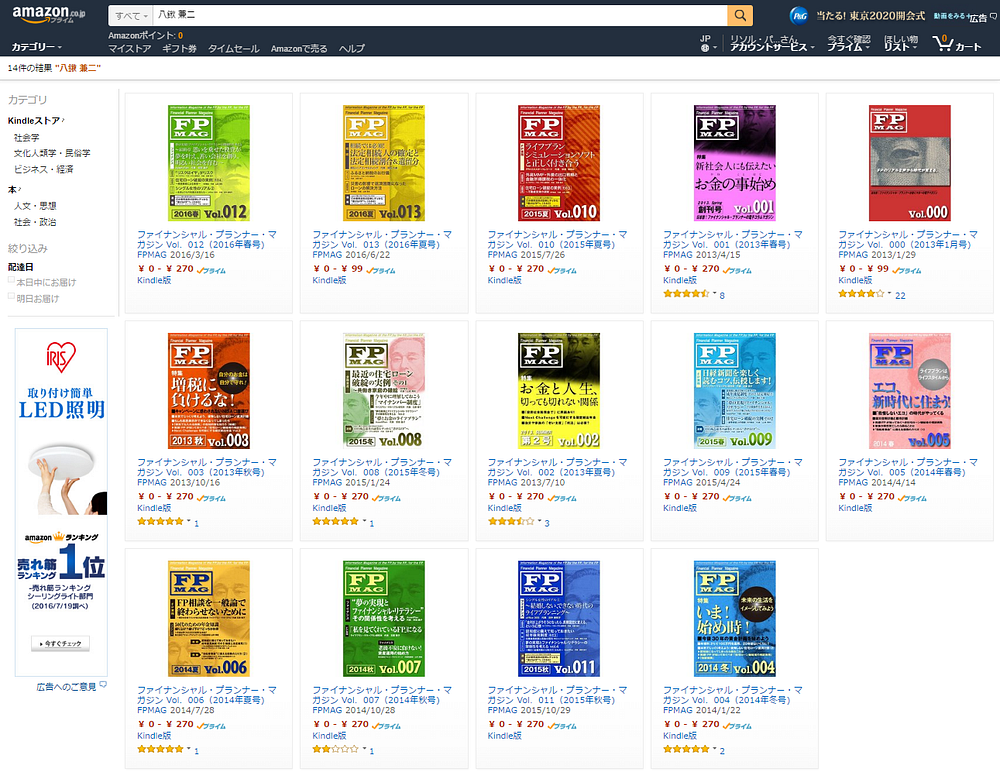The image size is (1000, 778).
Task: Filter by 文化人類学・民俗学 category
Action: point(52,153)
